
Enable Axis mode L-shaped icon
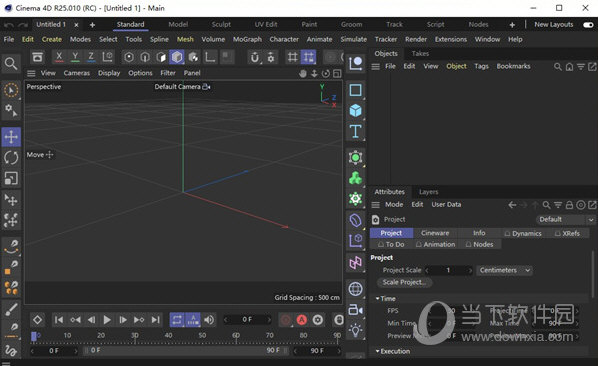[210, 57]
